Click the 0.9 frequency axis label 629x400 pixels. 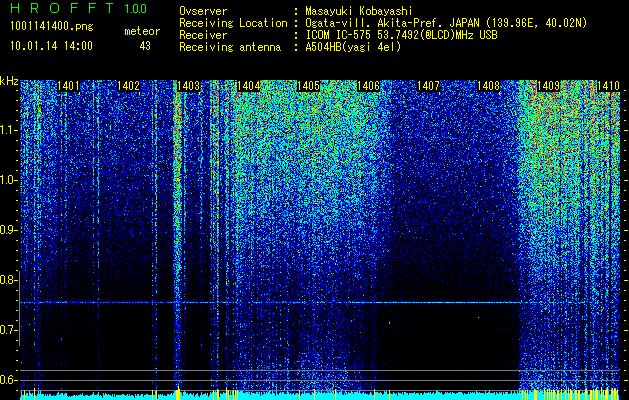coord(7,230)
